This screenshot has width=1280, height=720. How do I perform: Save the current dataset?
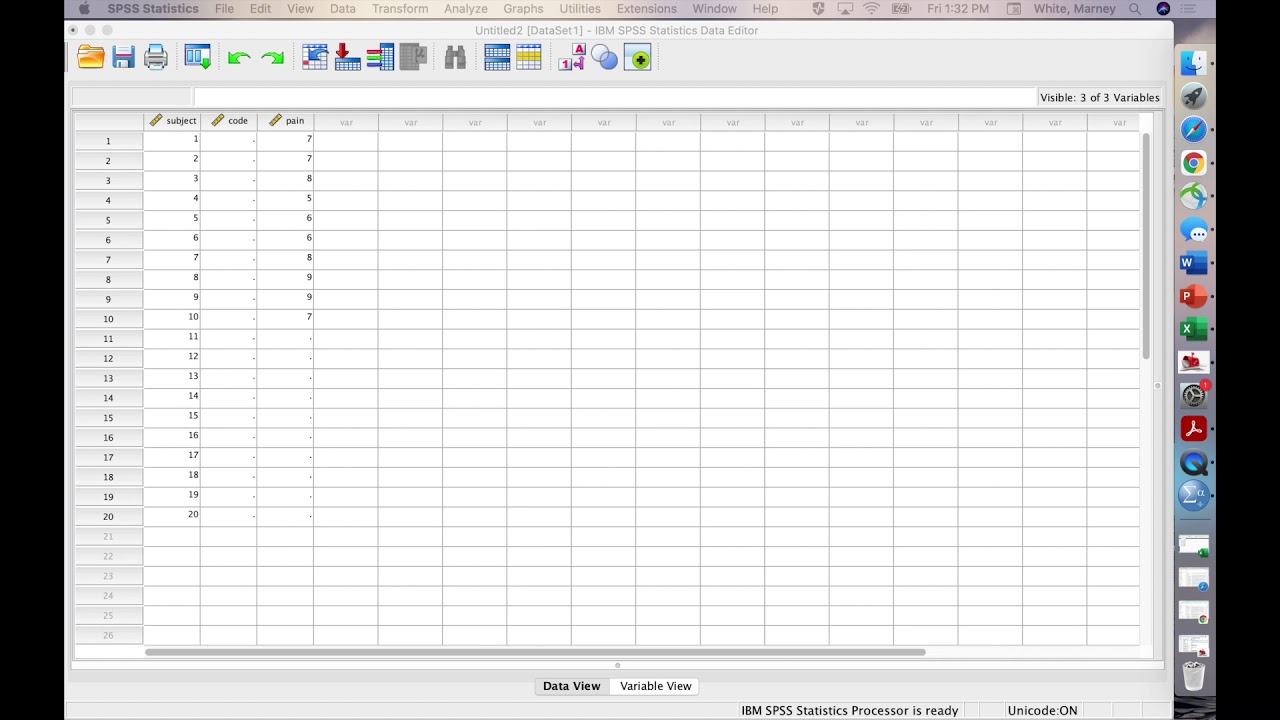click(x=123, y=57)
